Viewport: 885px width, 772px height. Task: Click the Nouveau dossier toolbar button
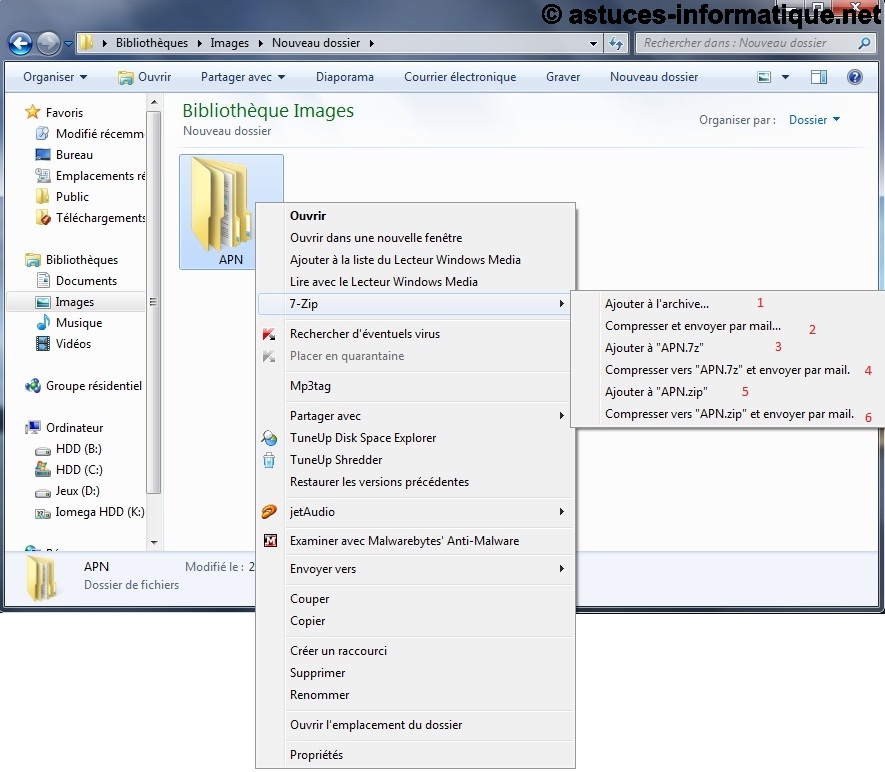pyautogui.click(x=654, y=77)
